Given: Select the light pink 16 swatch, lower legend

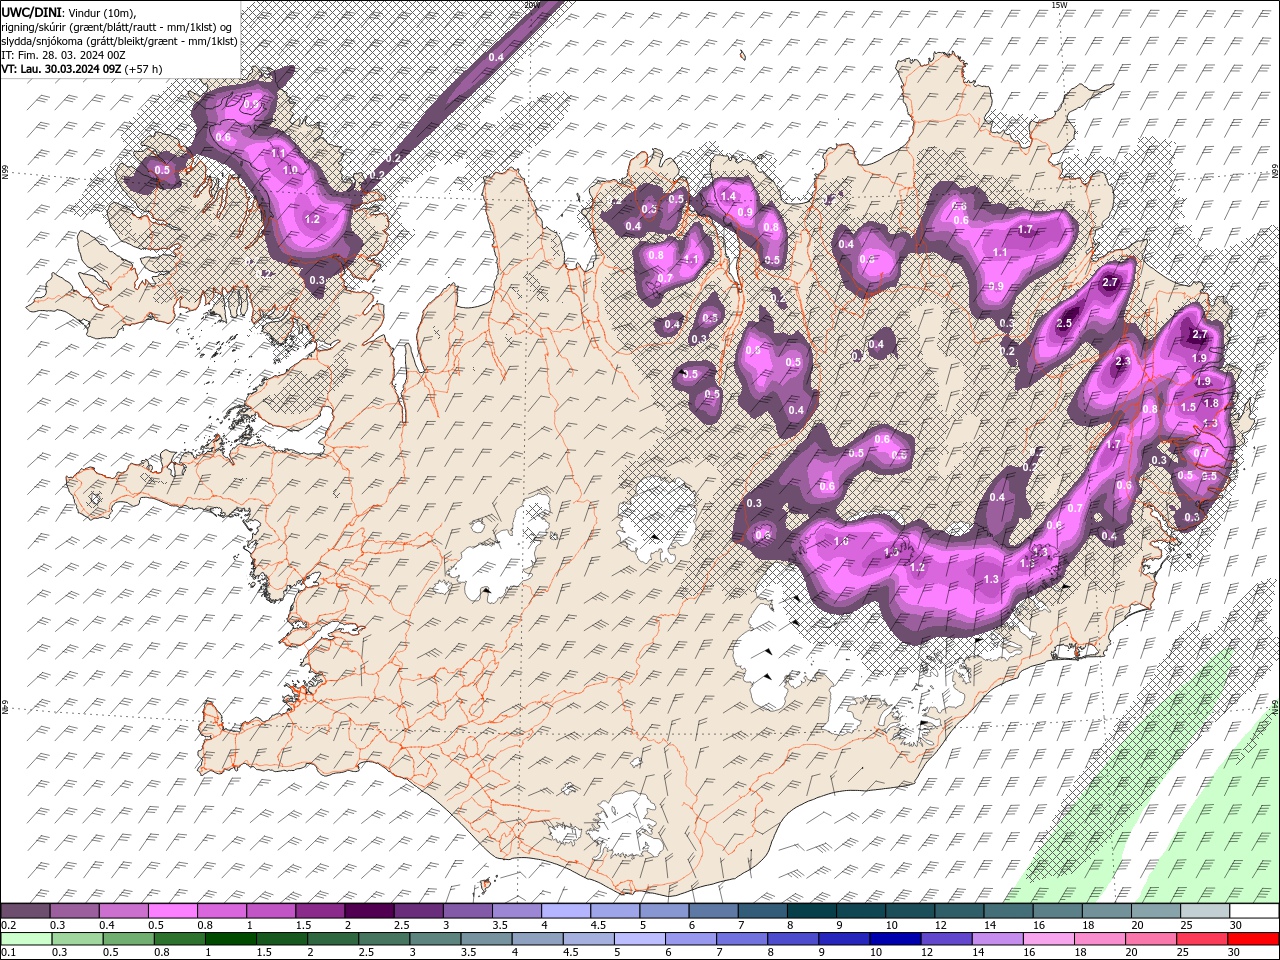Looking at the screenshot, I should point(1048,939).
